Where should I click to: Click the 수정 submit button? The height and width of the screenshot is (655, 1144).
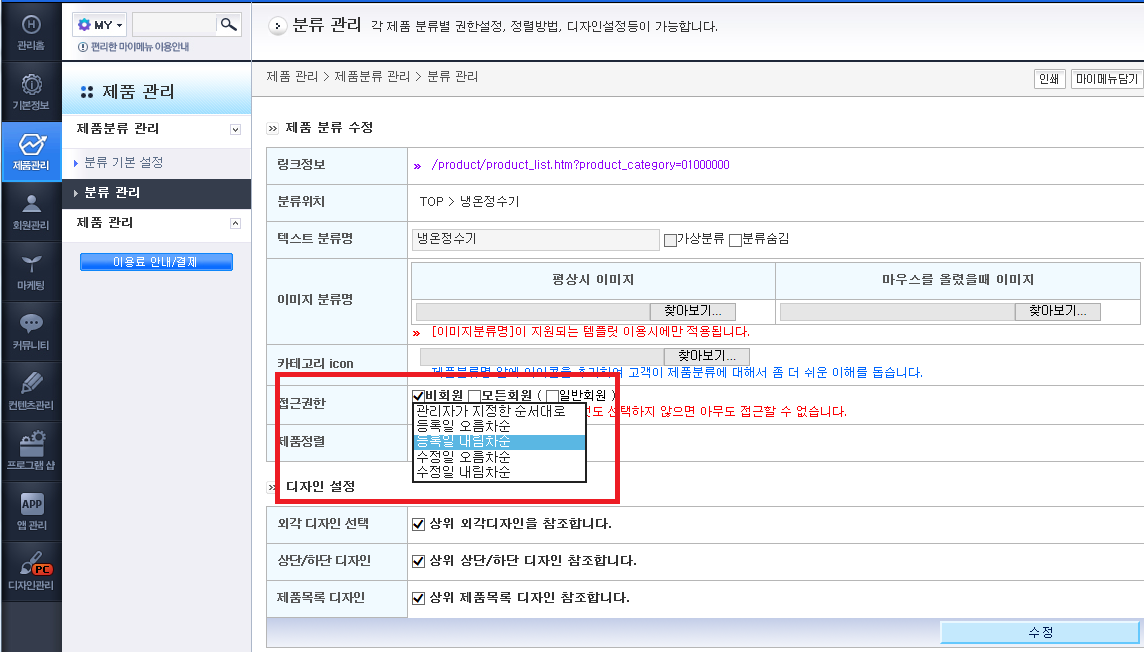pyautogui.click(x=1040, y=632)
